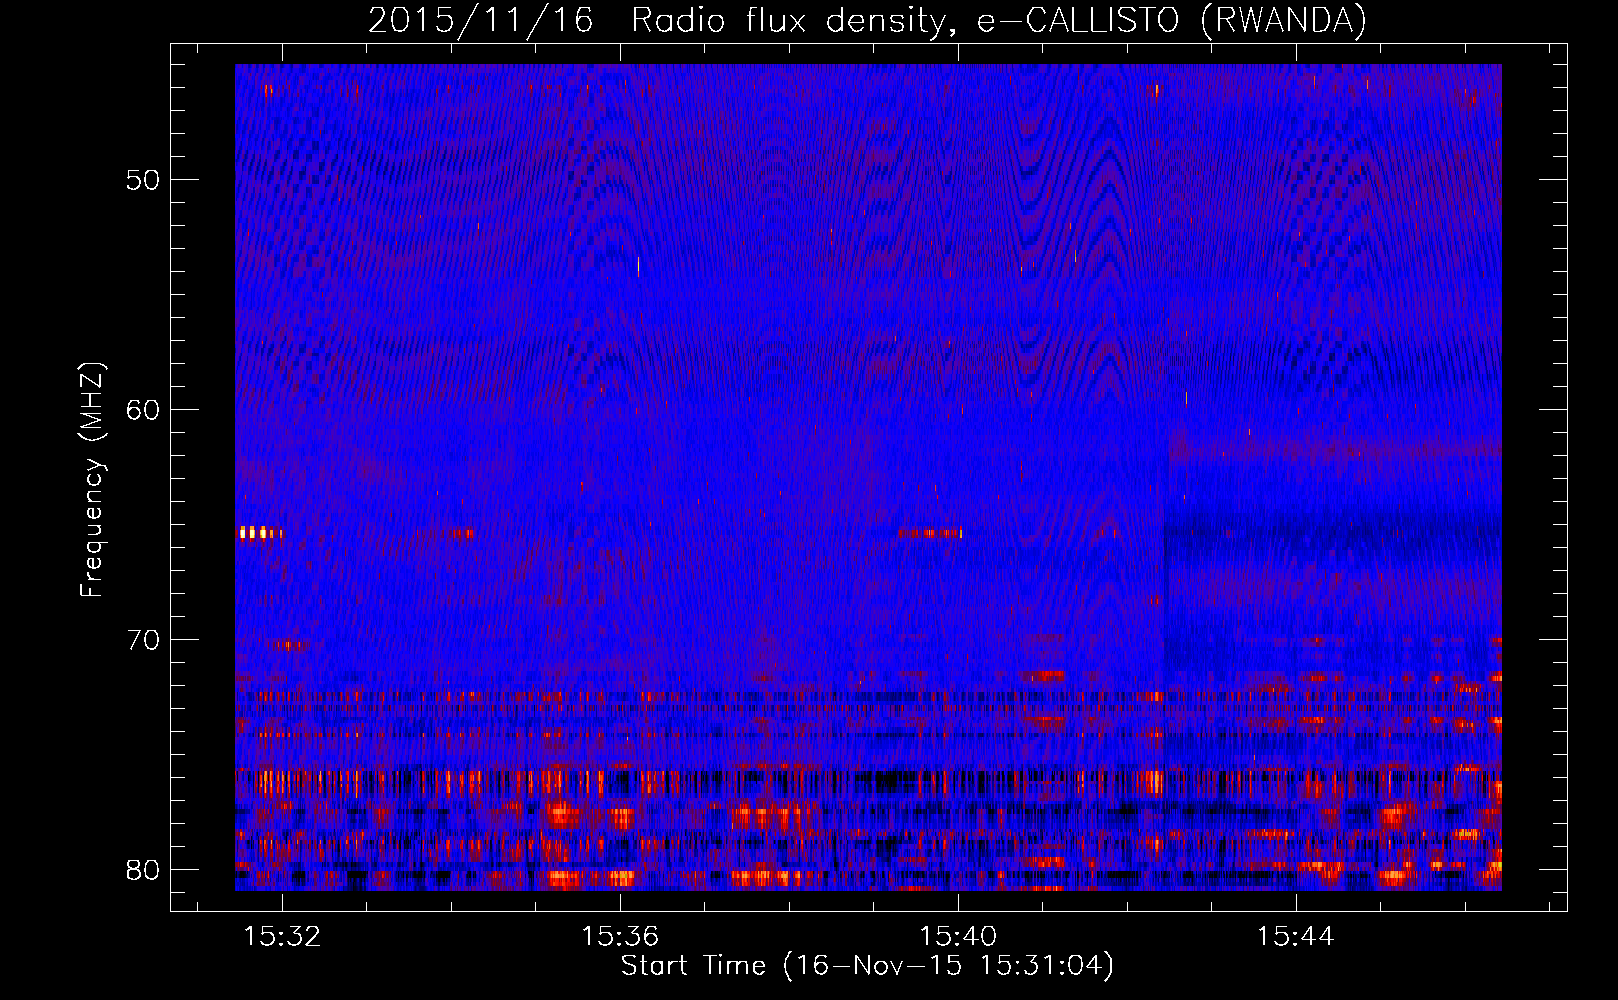Click the bright yellow burst near 65 MHz at start

(x=259, y=533)
